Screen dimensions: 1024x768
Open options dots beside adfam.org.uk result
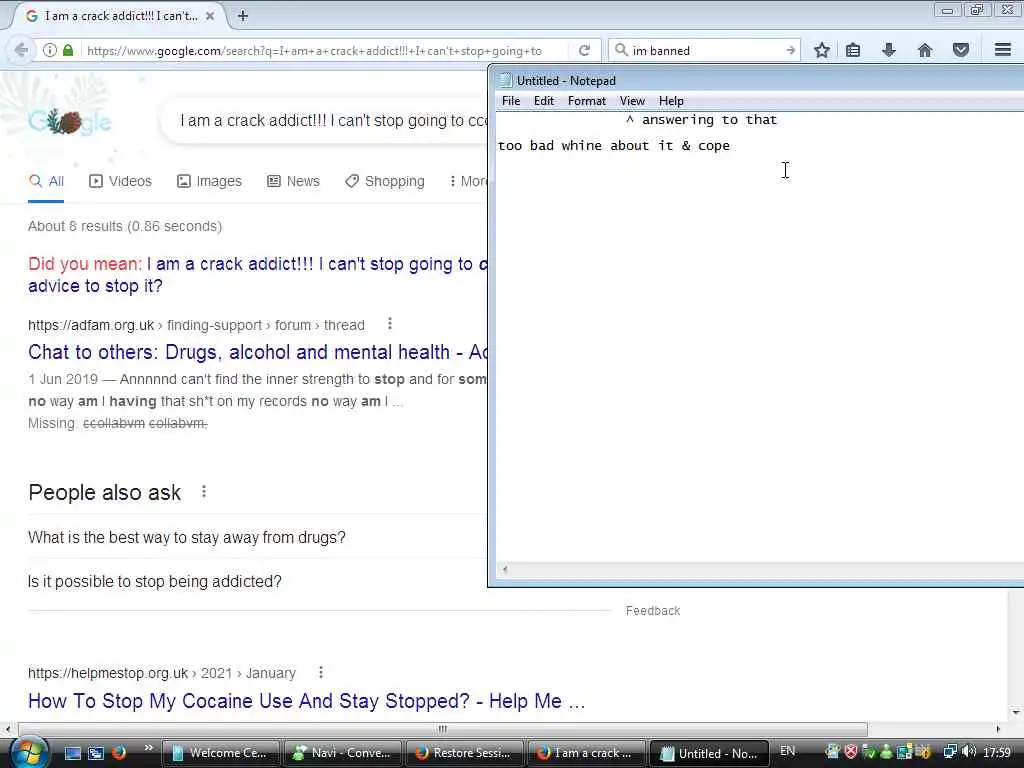(389, 323)
